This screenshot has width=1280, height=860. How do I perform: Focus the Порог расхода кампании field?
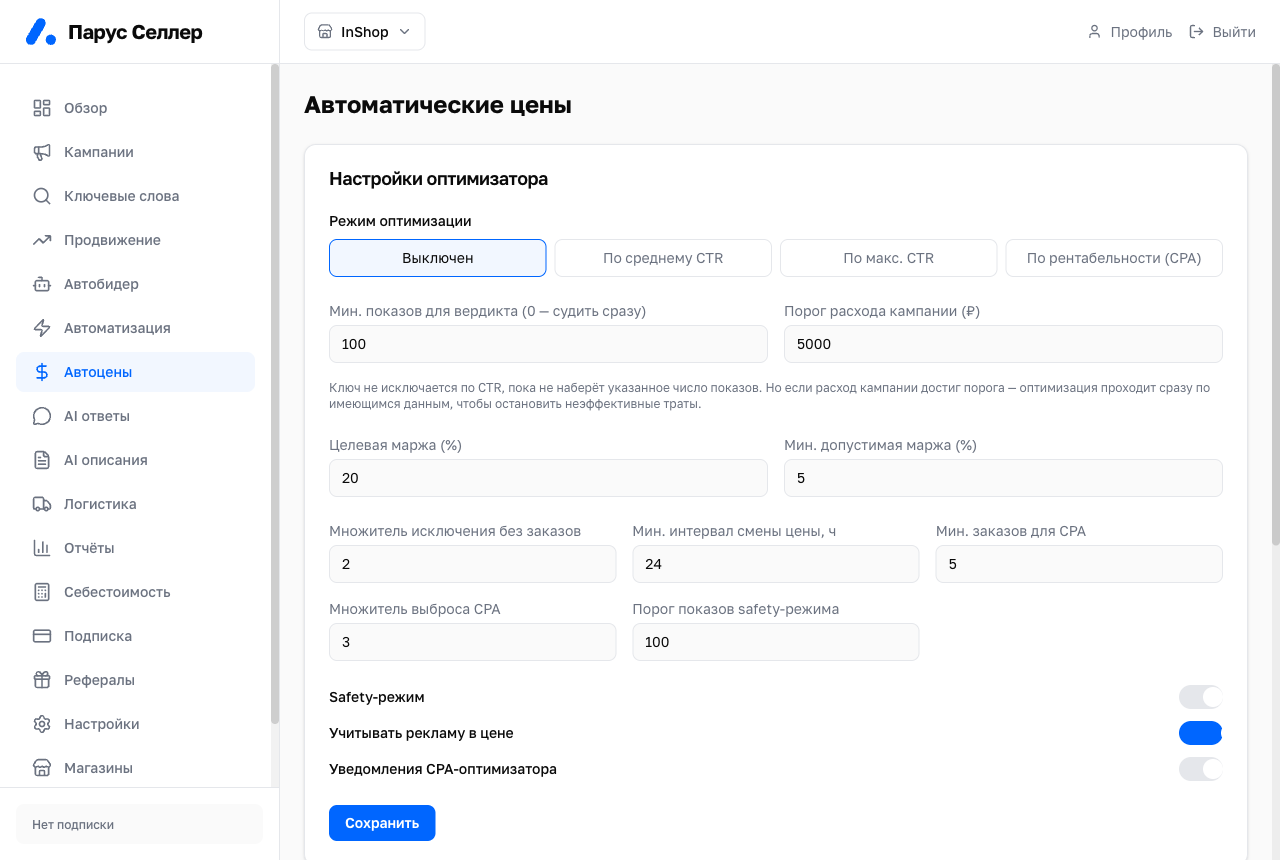1003,344
